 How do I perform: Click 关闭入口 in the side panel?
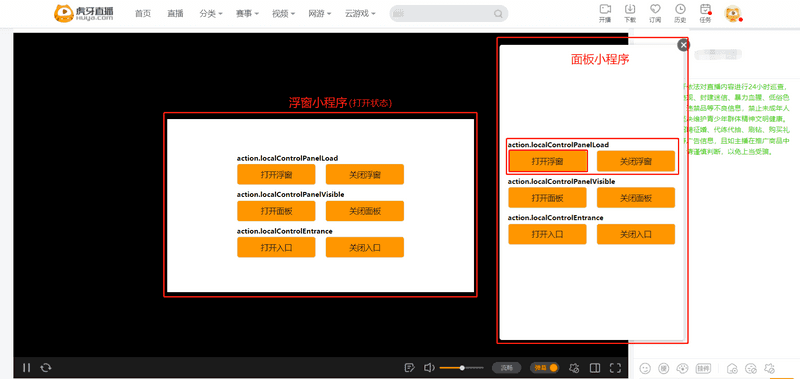pyautogui.click(x=636, y=234)
